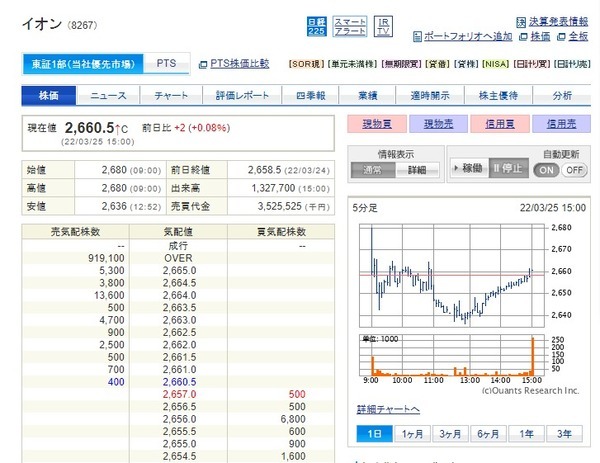
Task: Select the 1ヶ月 chart range
Action: (x=412, y=434)
